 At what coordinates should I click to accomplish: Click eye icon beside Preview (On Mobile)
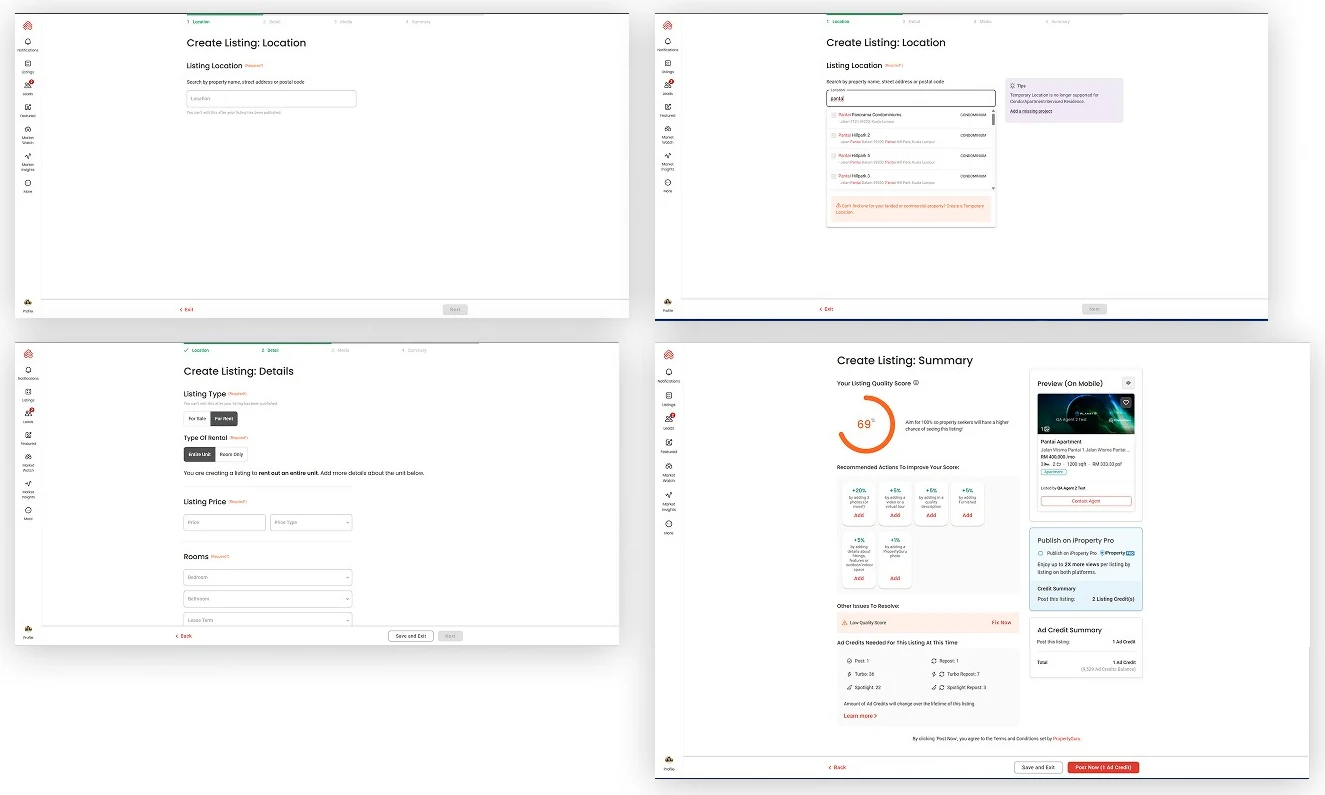(x=1128, y=382)
